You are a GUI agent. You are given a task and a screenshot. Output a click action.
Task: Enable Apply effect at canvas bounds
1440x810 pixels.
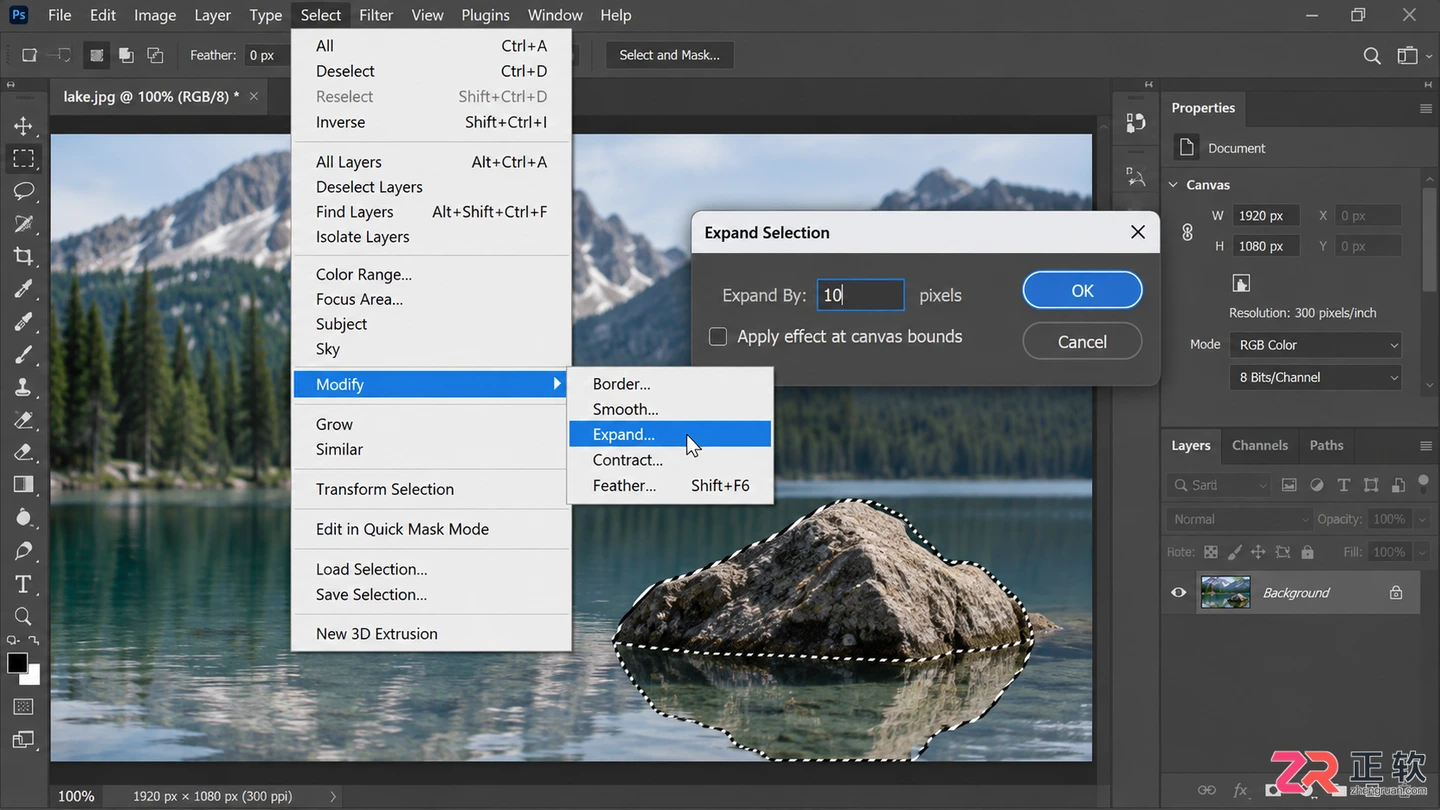[x=718, y=337]
